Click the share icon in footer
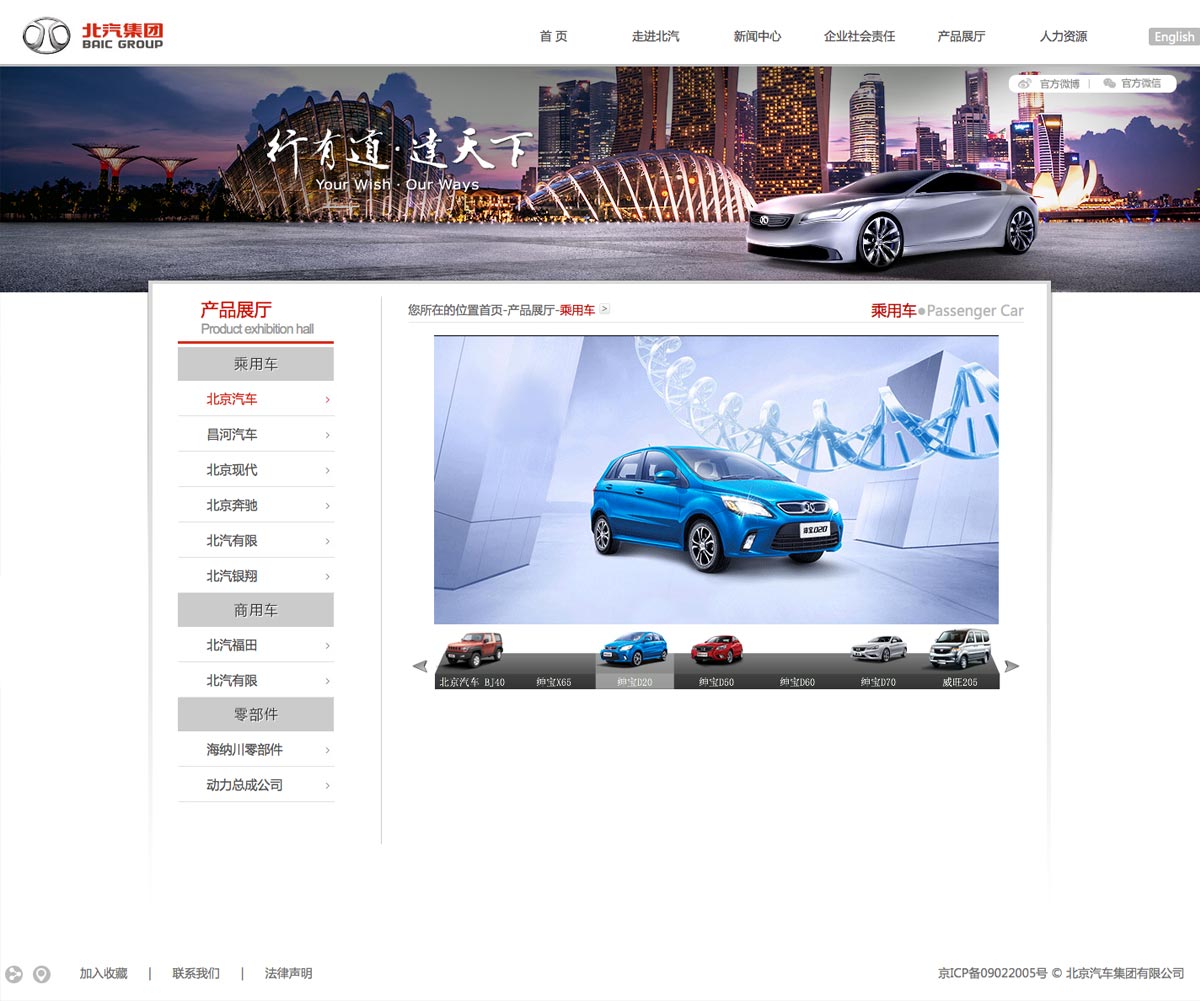The width and height of the screenshot is (1200, 1001). point(14,974)
